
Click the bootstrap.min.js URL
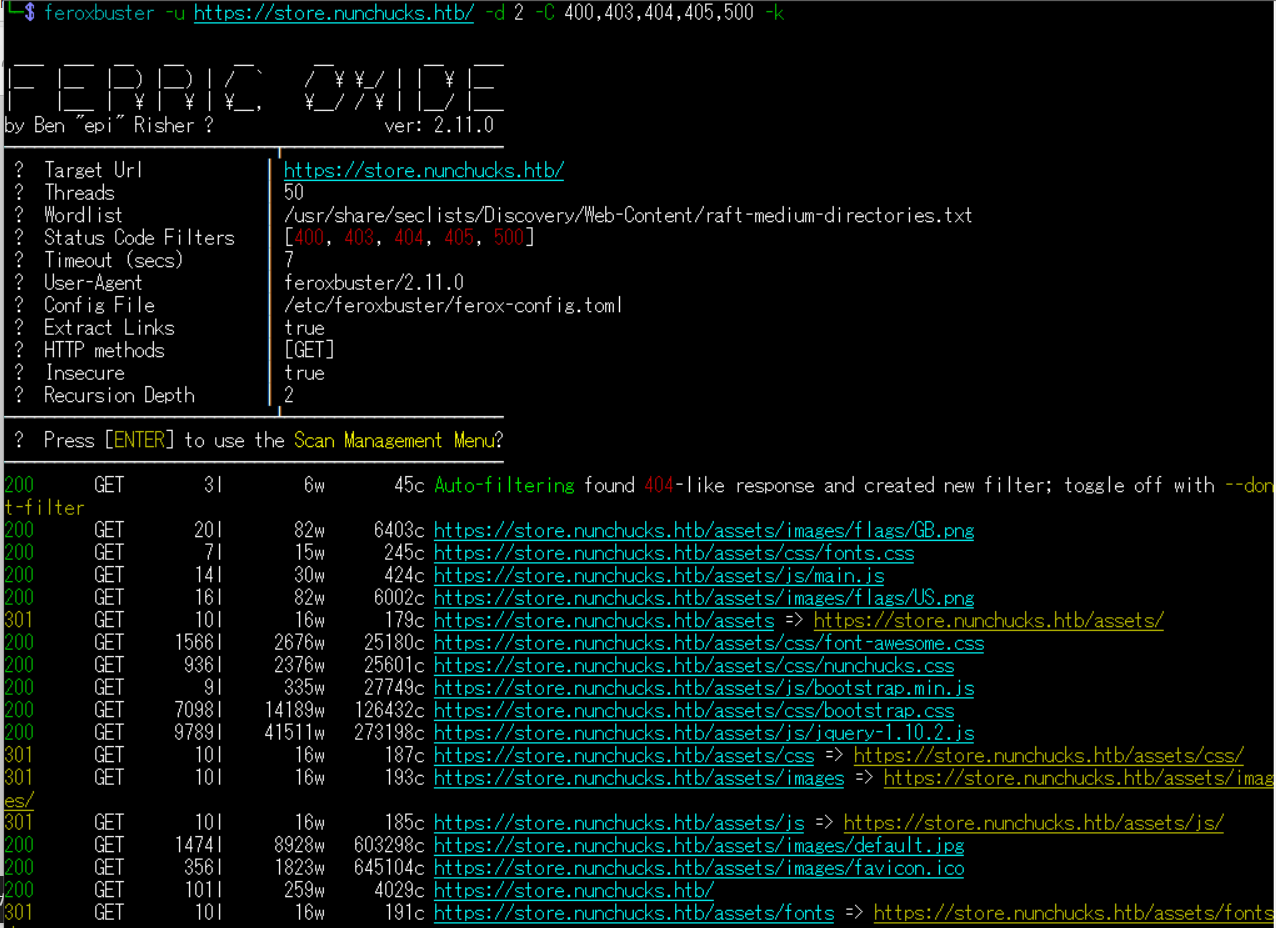703,688
